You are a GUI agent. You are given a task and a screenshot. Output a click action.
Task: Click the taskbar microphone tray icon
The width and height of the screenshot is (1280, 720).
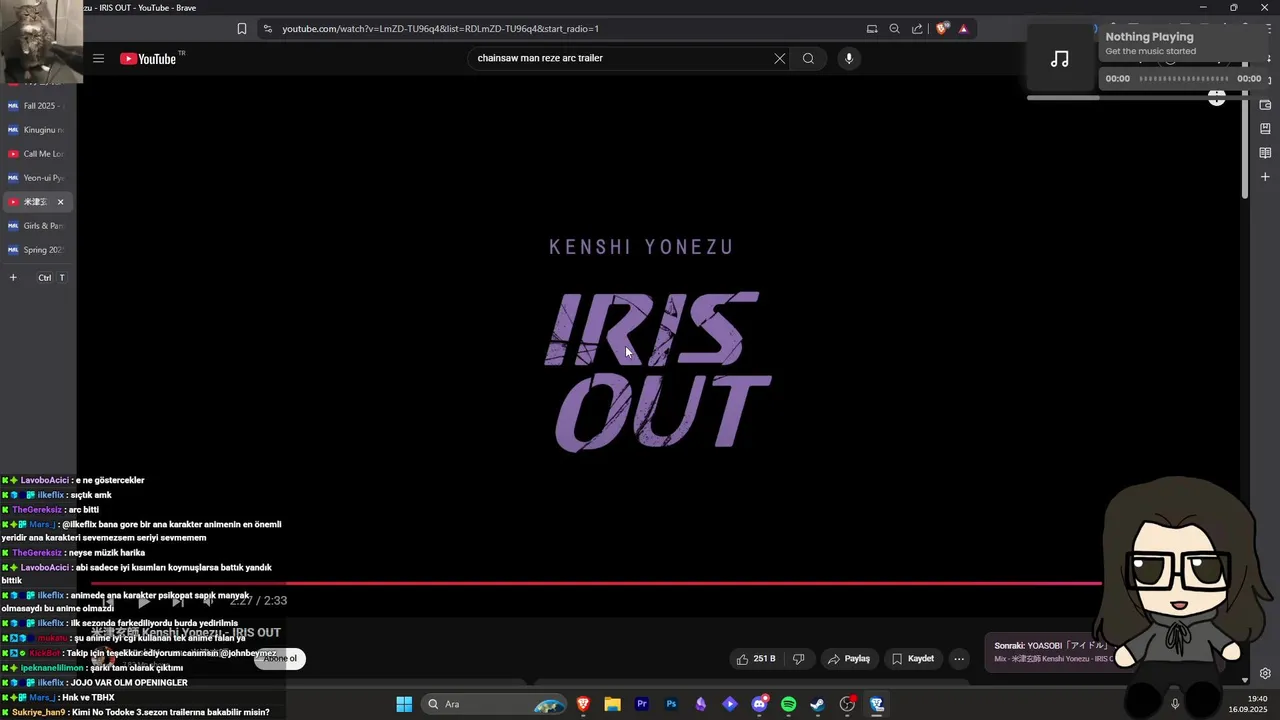point(1175,704)
